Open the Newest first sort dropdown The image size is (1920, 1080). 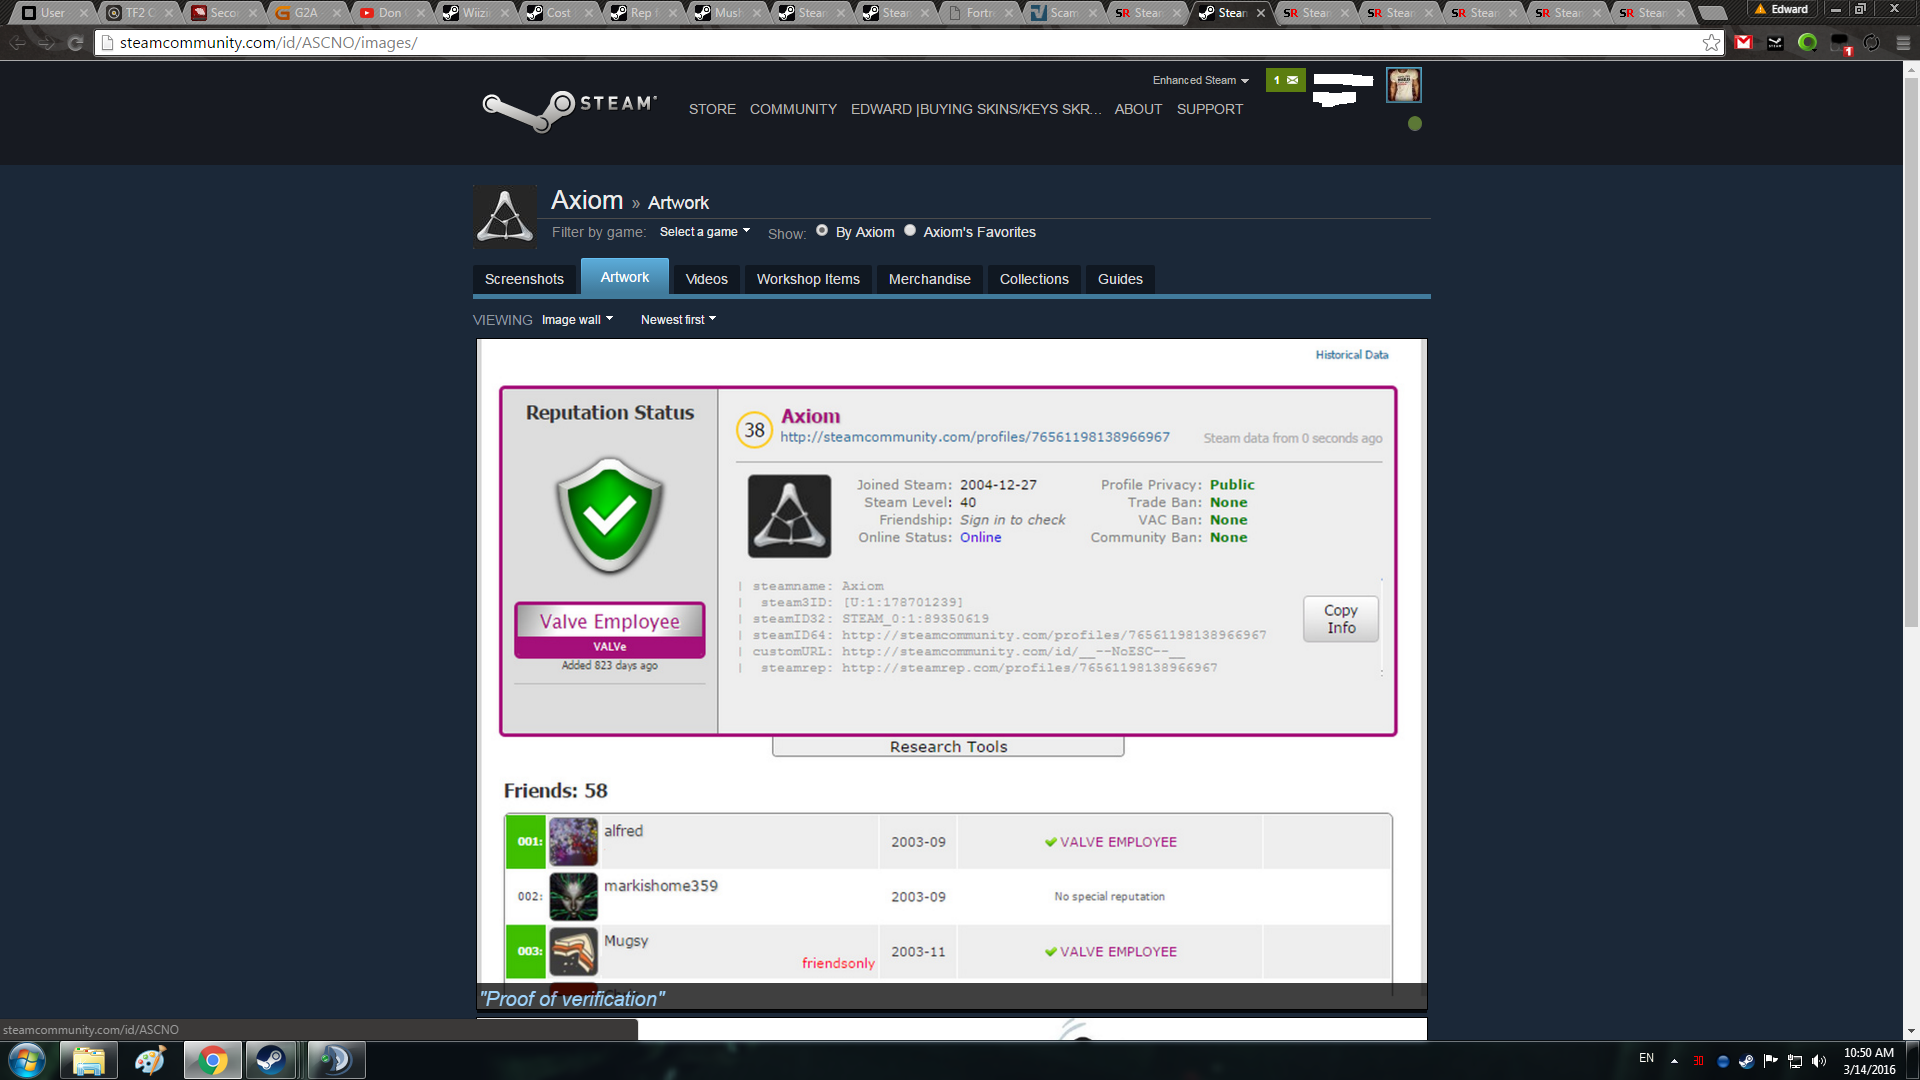pyautogui.click(x=678, y=320)
